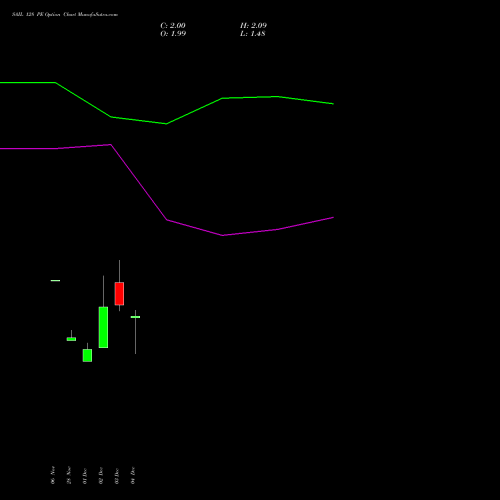Click the chart title text at top left

tap(65, 15)
